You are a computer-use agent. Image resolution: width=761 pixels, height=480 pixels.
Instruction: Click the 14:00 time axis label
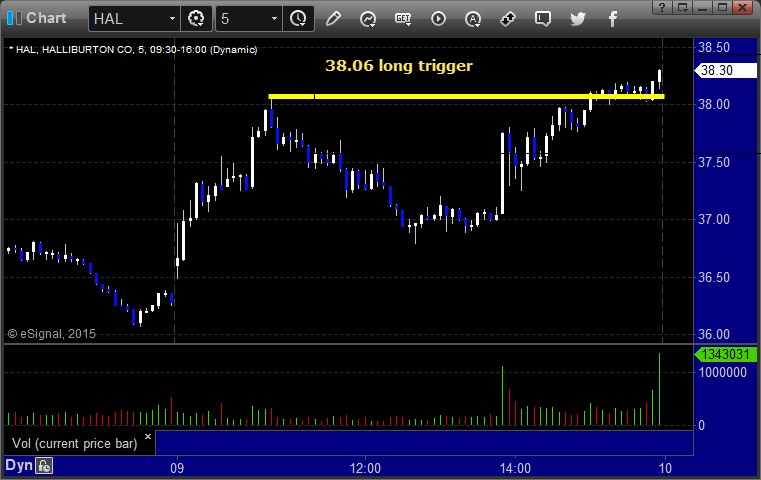[515, 468]
